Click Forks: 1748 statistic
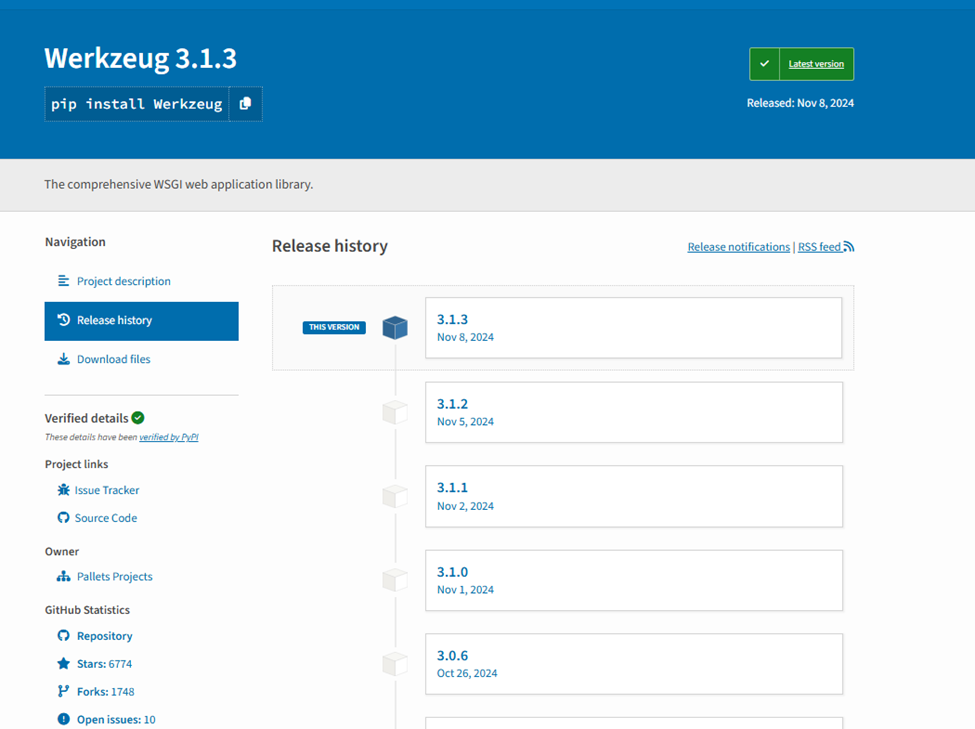This screenshot has width=975, height=729. point(106,692)
